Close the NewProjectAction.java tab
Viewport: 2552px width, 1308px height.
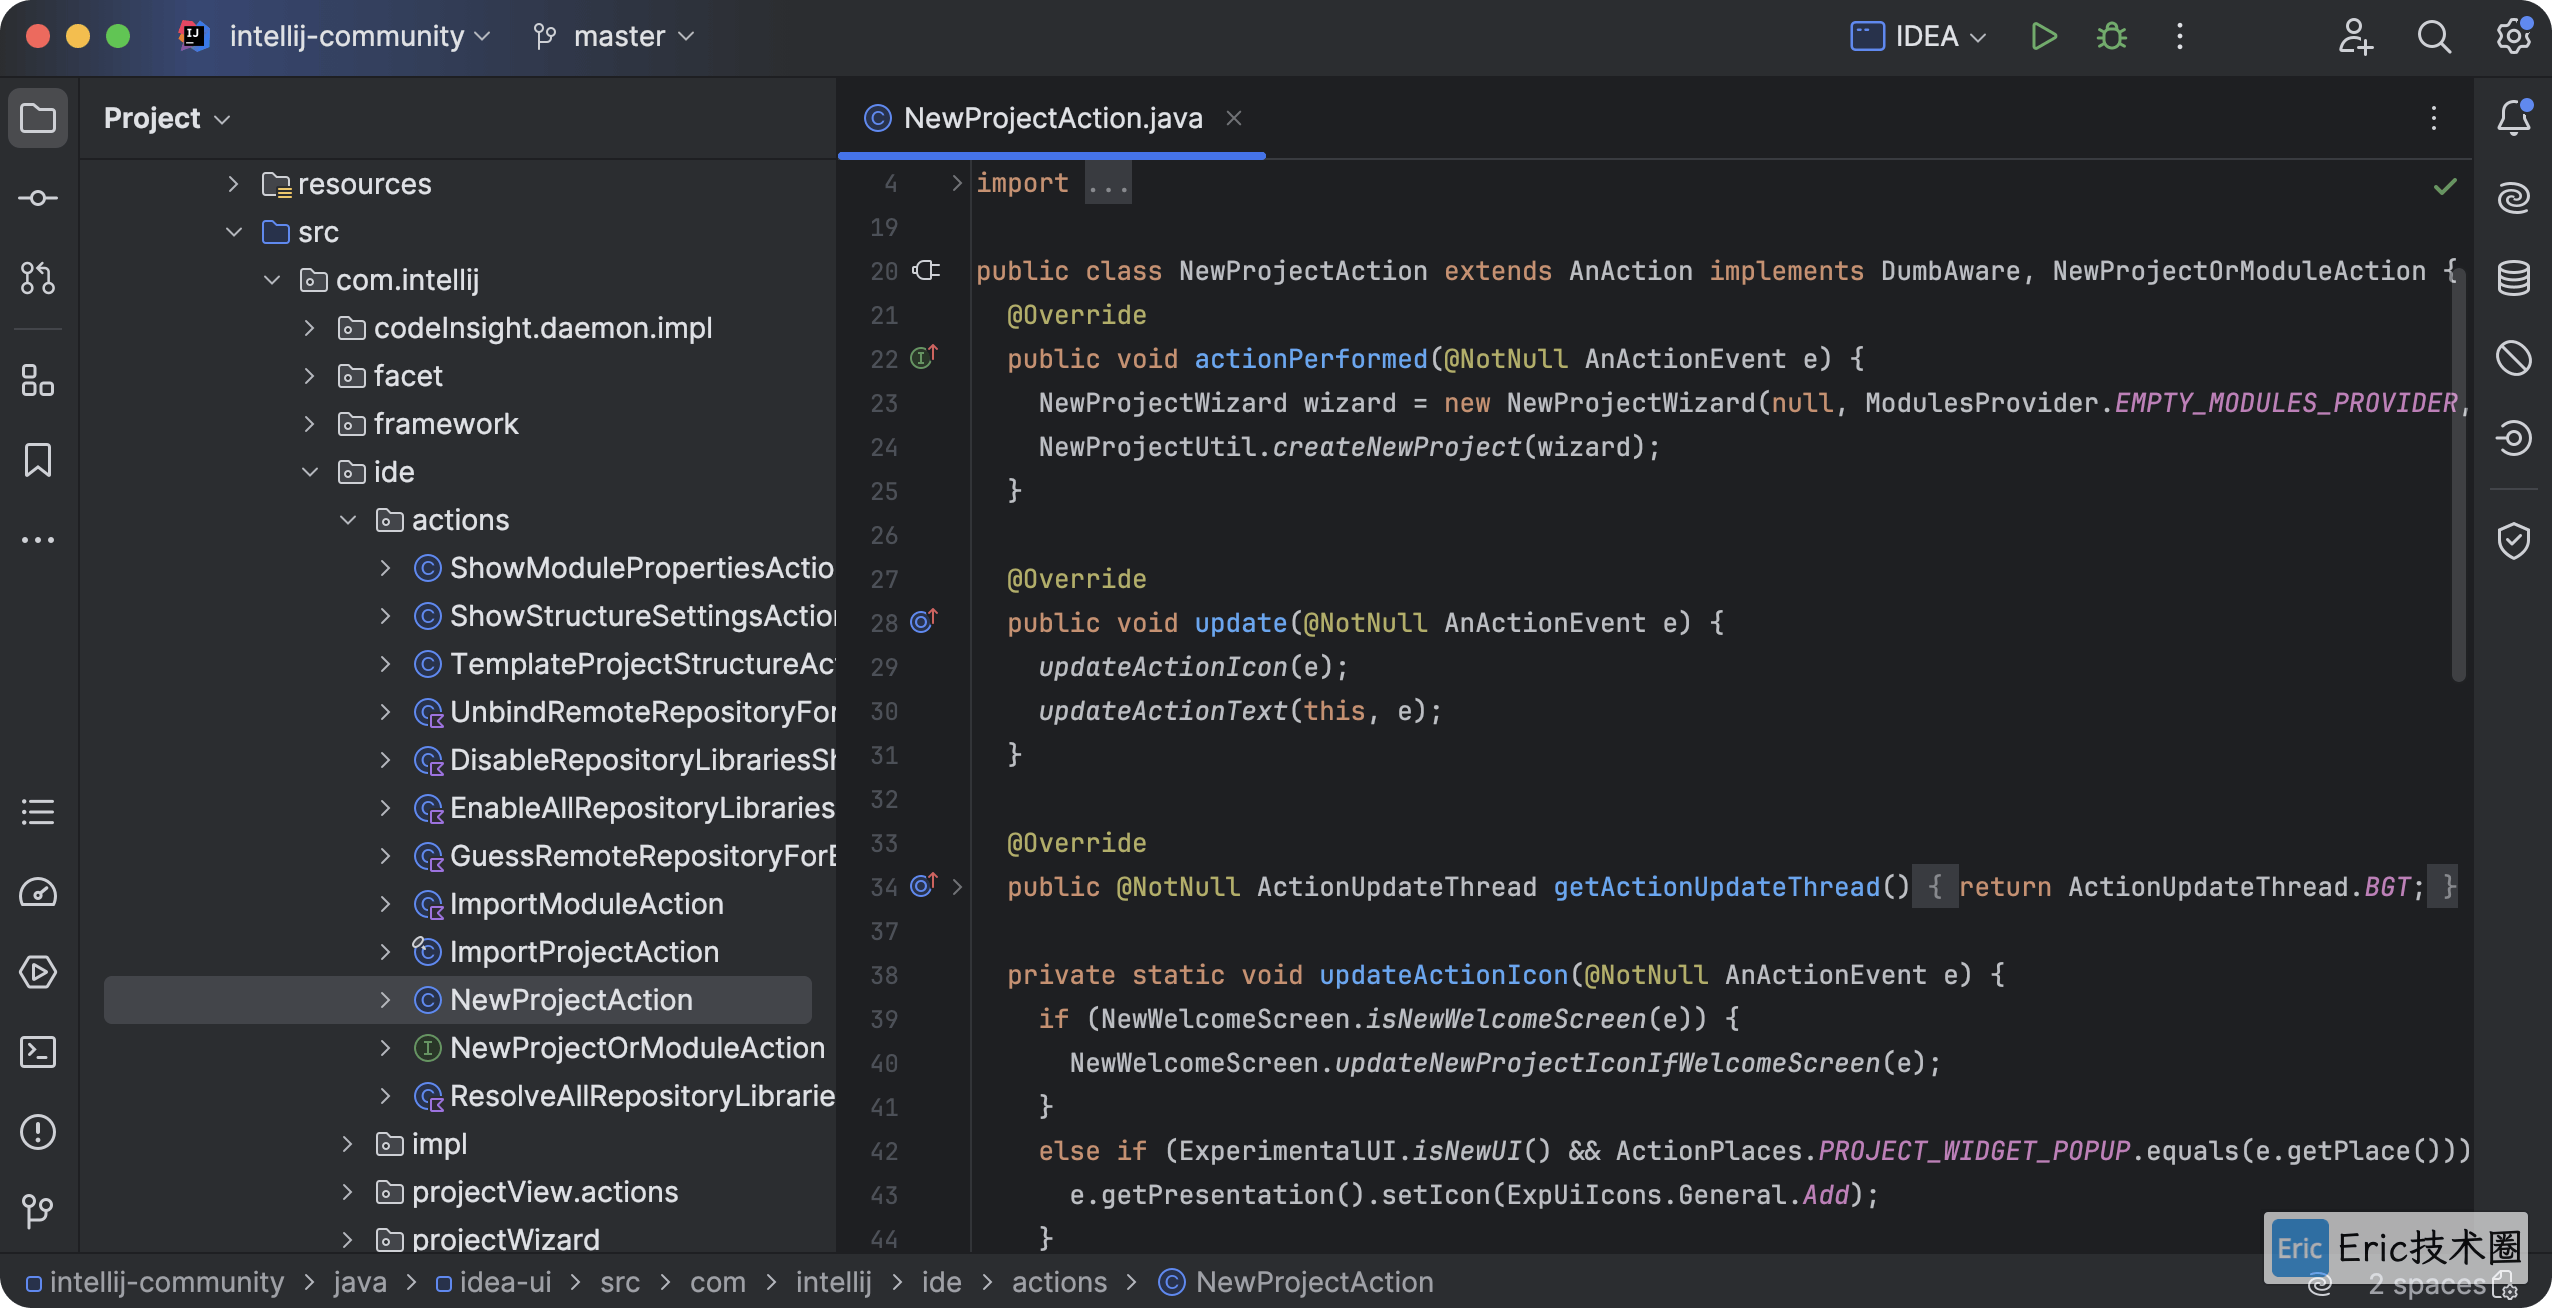click(x=1234, y=118)
